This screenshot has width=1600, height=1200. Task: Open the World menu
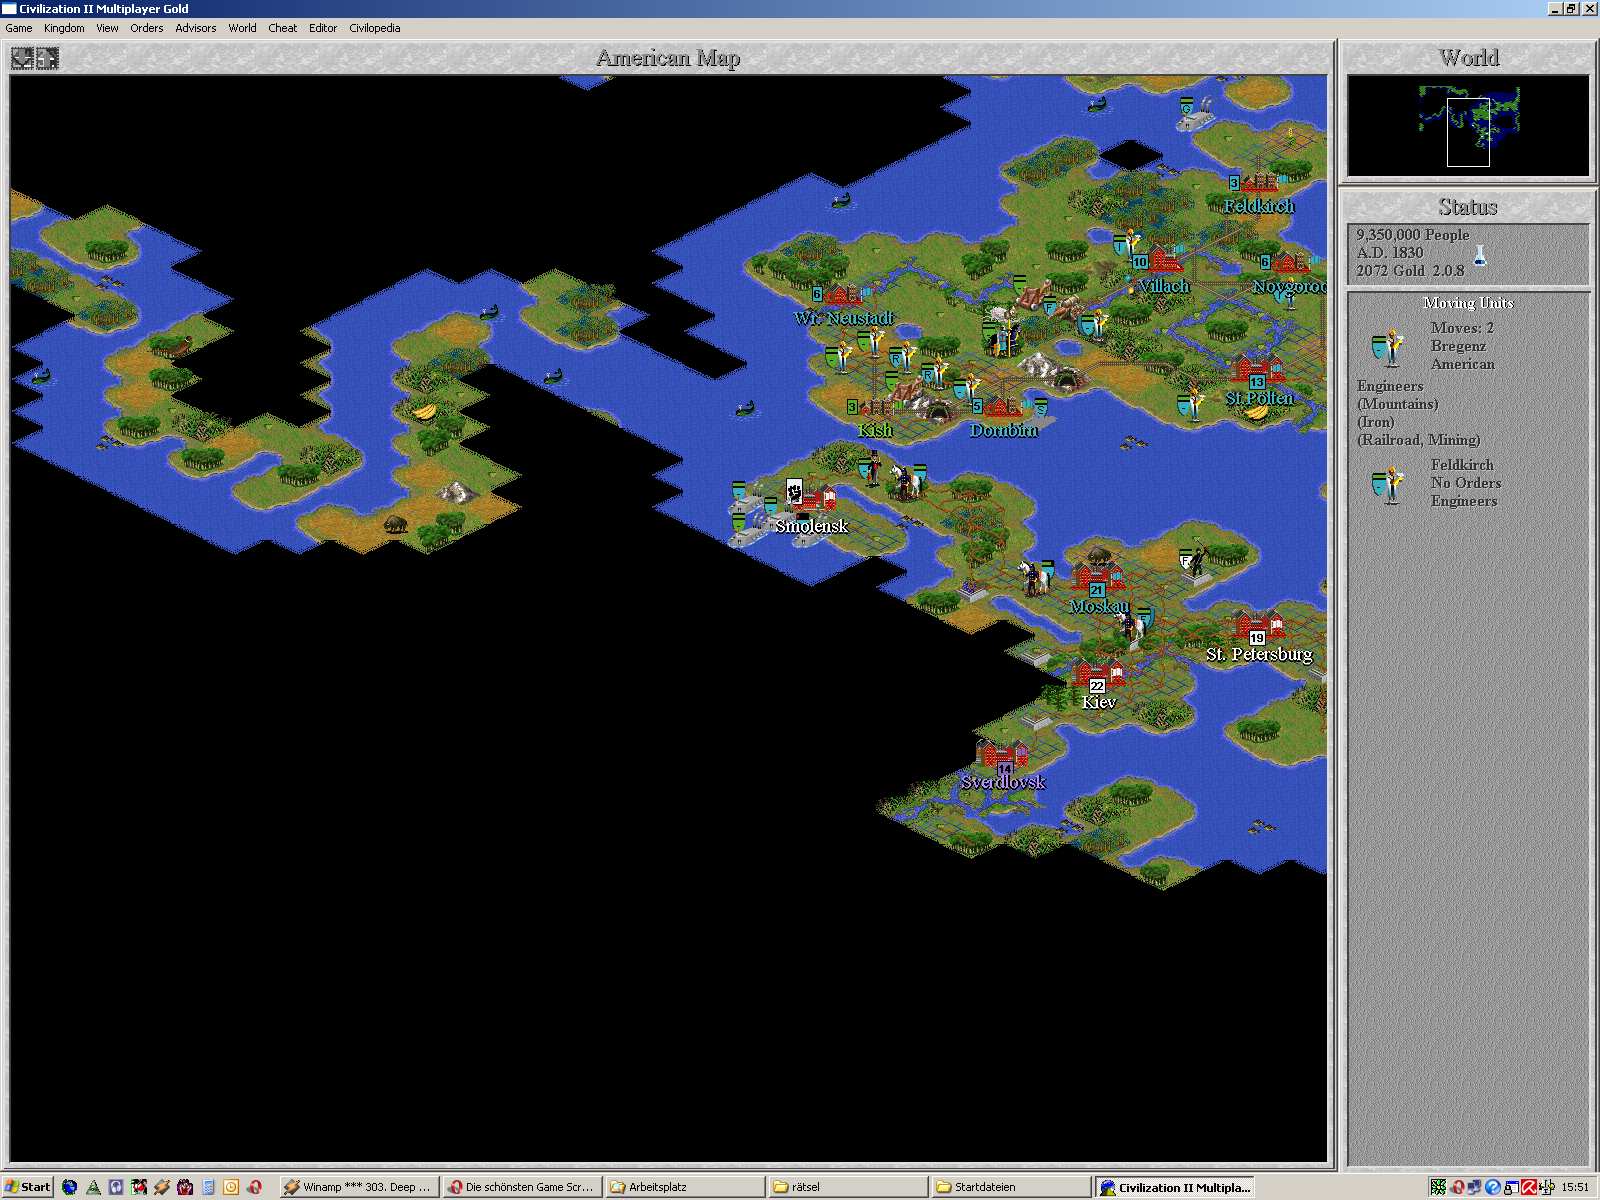coord(242,28)
